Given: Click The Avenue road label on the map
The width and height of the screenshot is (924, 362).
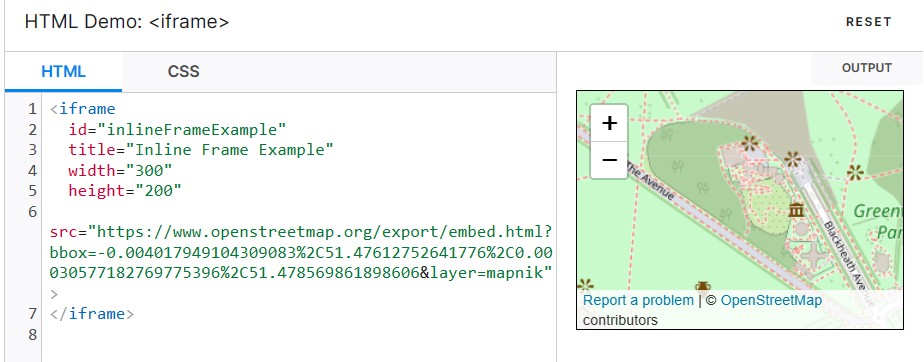Looking at the screenshot, I should pyautogui.click(x=649, y=181).
